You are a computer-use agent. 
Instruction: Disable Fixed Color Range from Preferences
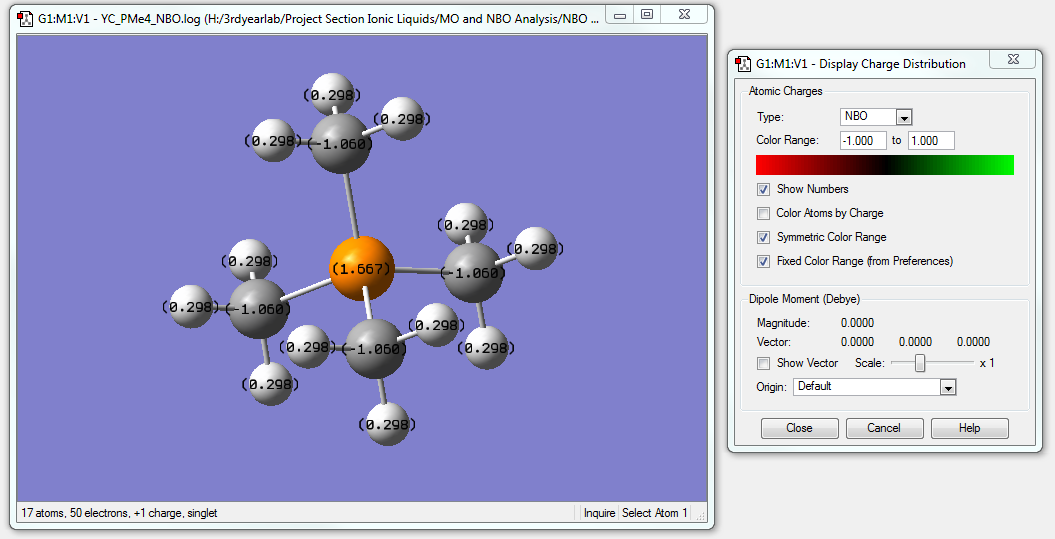tap(764, 261)
